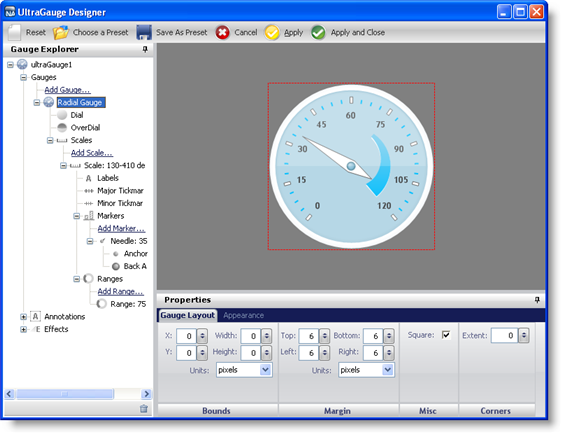Click the Save As Preset label
The image size is (562, 434).
click(182, 32)
